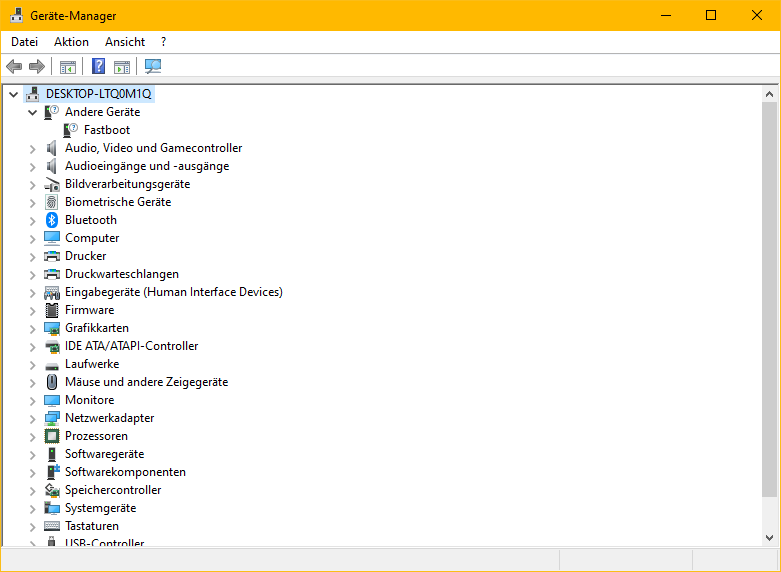Click the Forward arrow toolbar icon

(x=37, y=66)
